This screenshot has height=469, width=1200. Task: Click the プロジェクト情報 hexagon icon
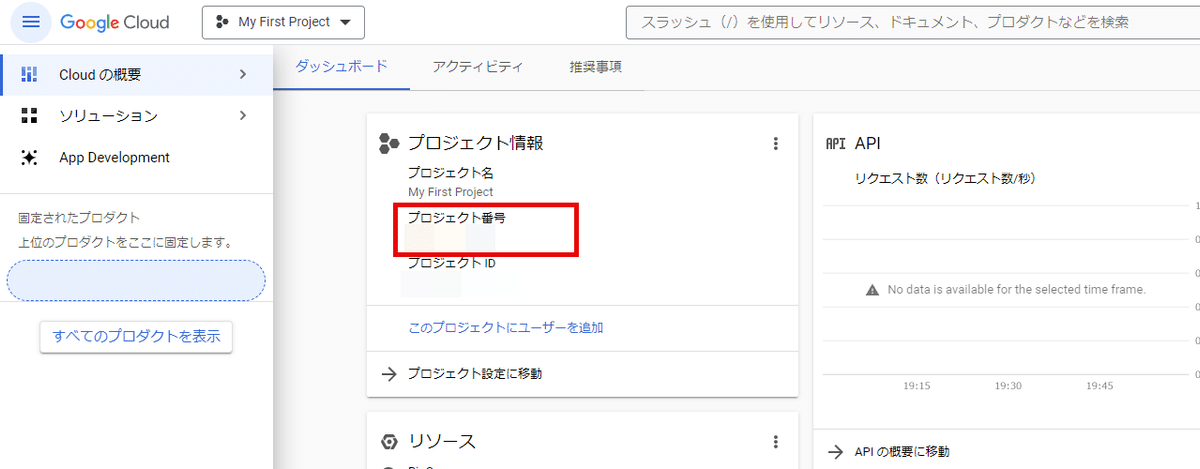click(x=389, y=143)
